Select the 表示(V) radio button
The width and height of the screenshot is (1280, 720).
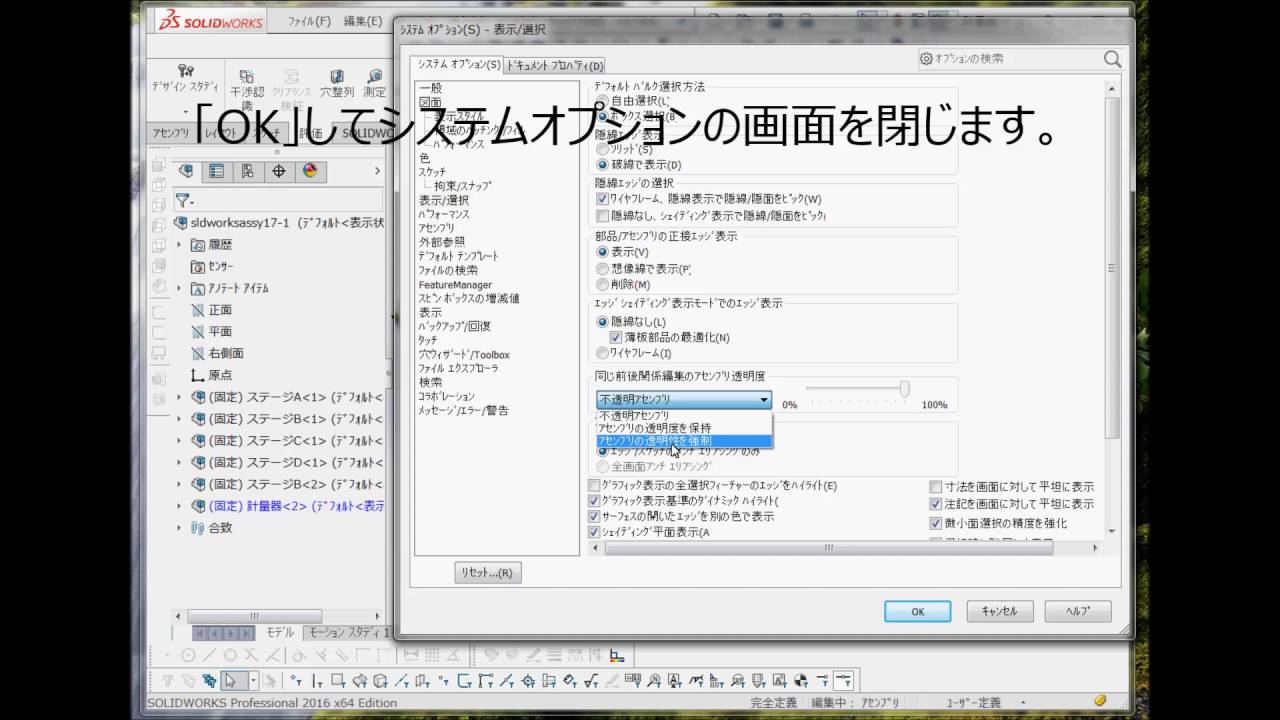(x=602, y=252)
